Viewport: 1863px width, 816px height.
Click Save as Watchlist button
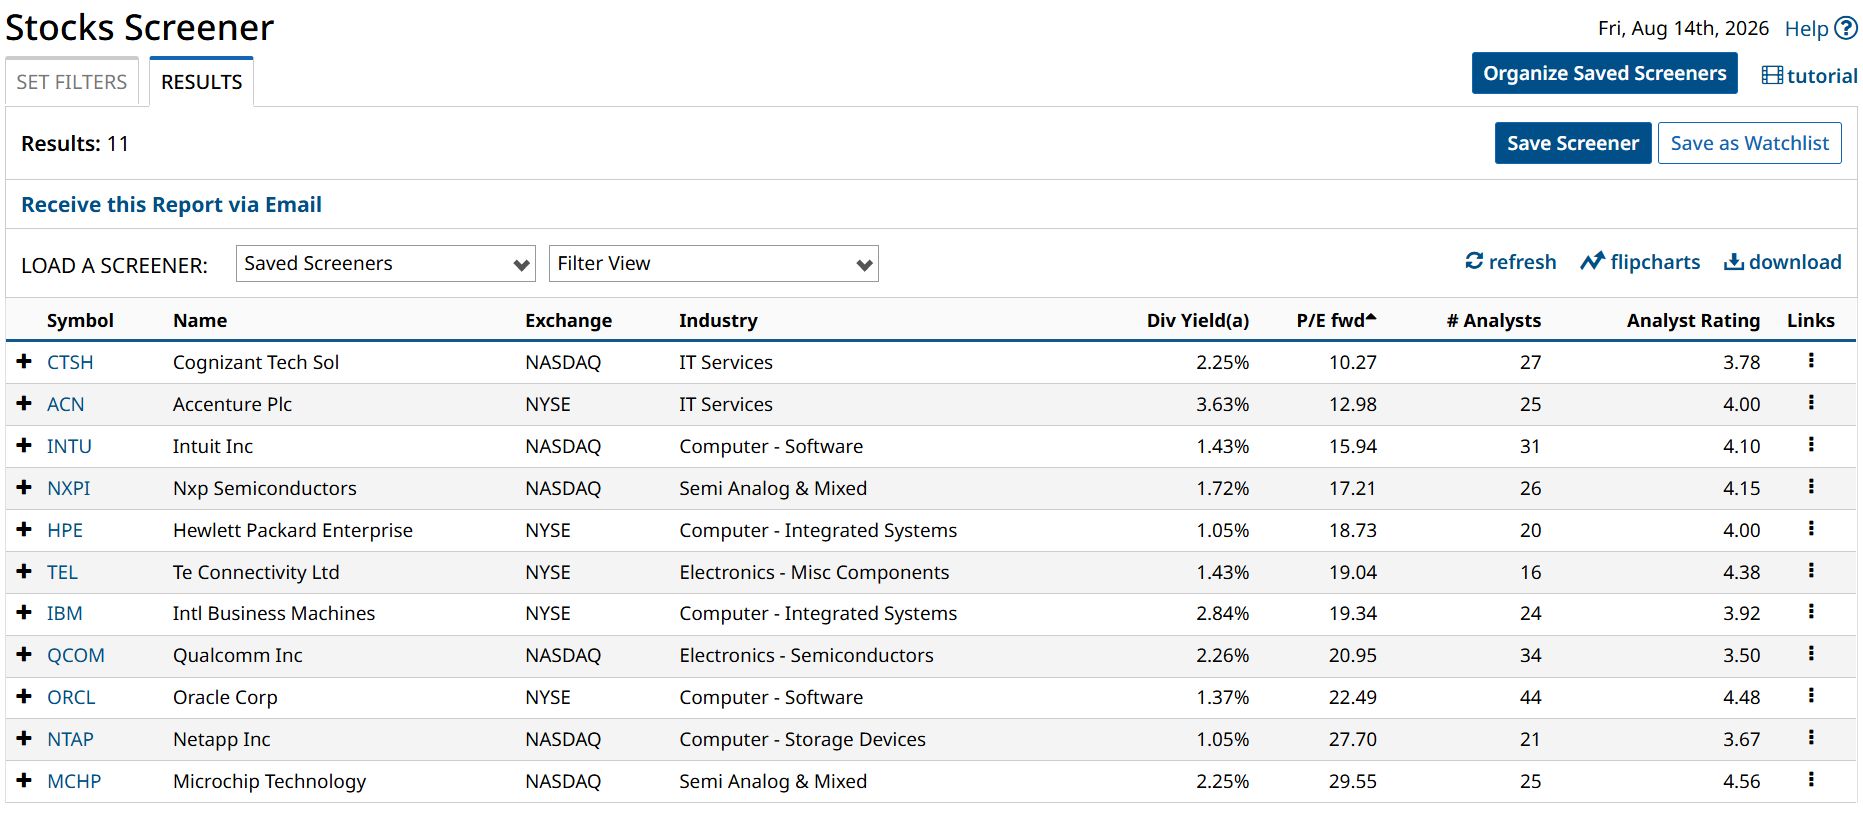(x=1750, y=143)
